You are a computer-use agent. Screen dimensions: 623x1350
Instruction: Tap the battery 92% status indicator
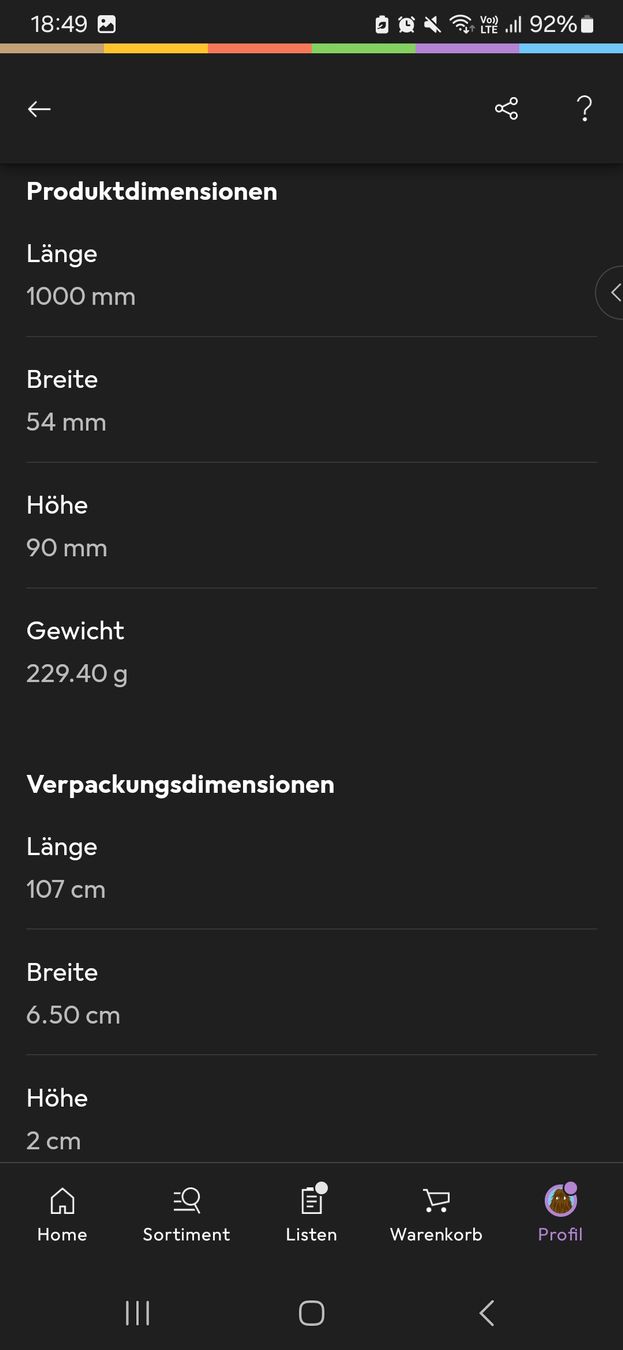tap(562, 24)
